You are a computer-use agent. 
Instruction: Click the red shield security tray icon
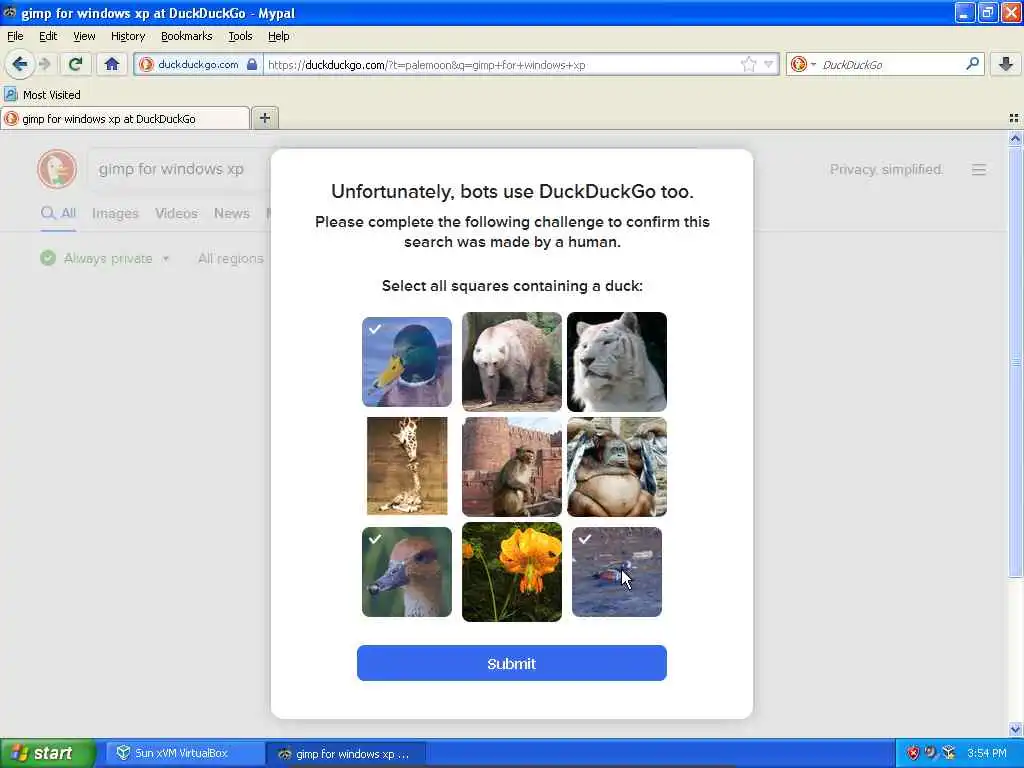click(x=913, y=753)
